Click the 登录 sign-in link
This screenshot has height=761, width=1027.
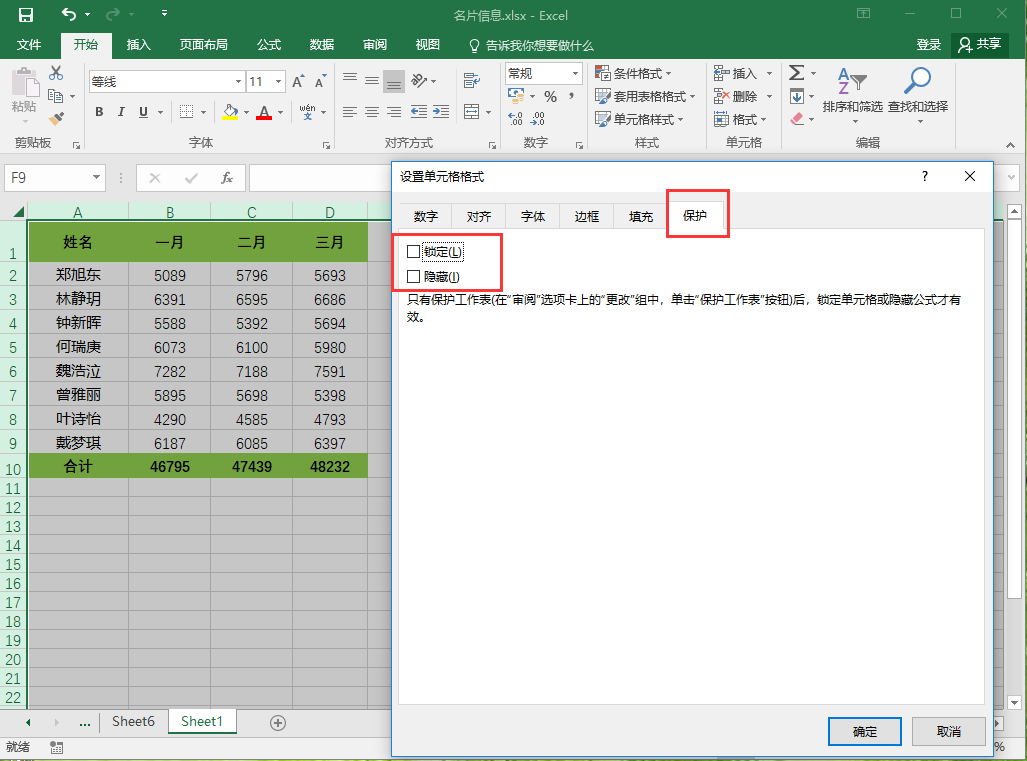pyautogui.click(x=928, y=45)
